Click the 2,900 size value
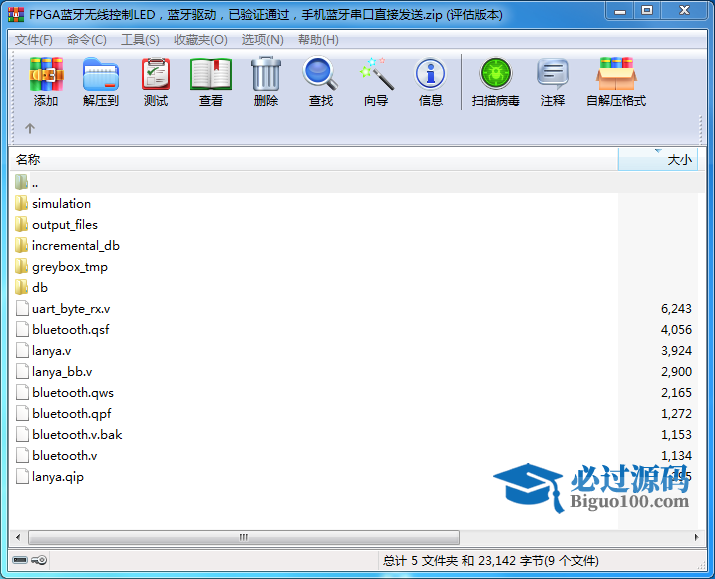The height and width of the screenshot is (579, 715). (x=676, y=372)
